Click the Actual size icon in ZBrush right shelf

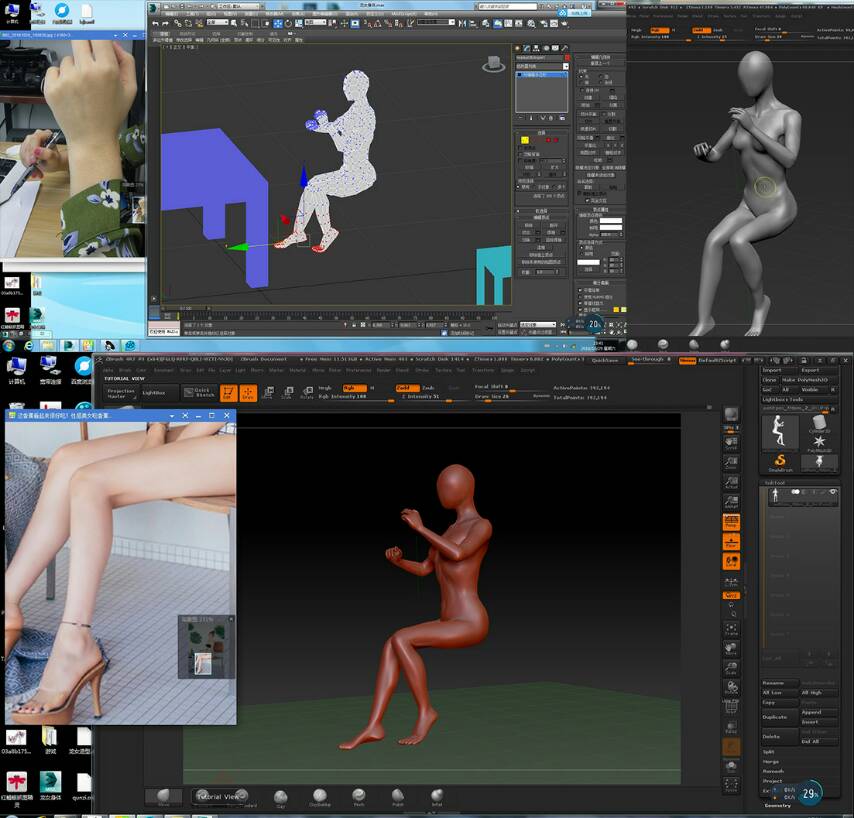(731, 483)
